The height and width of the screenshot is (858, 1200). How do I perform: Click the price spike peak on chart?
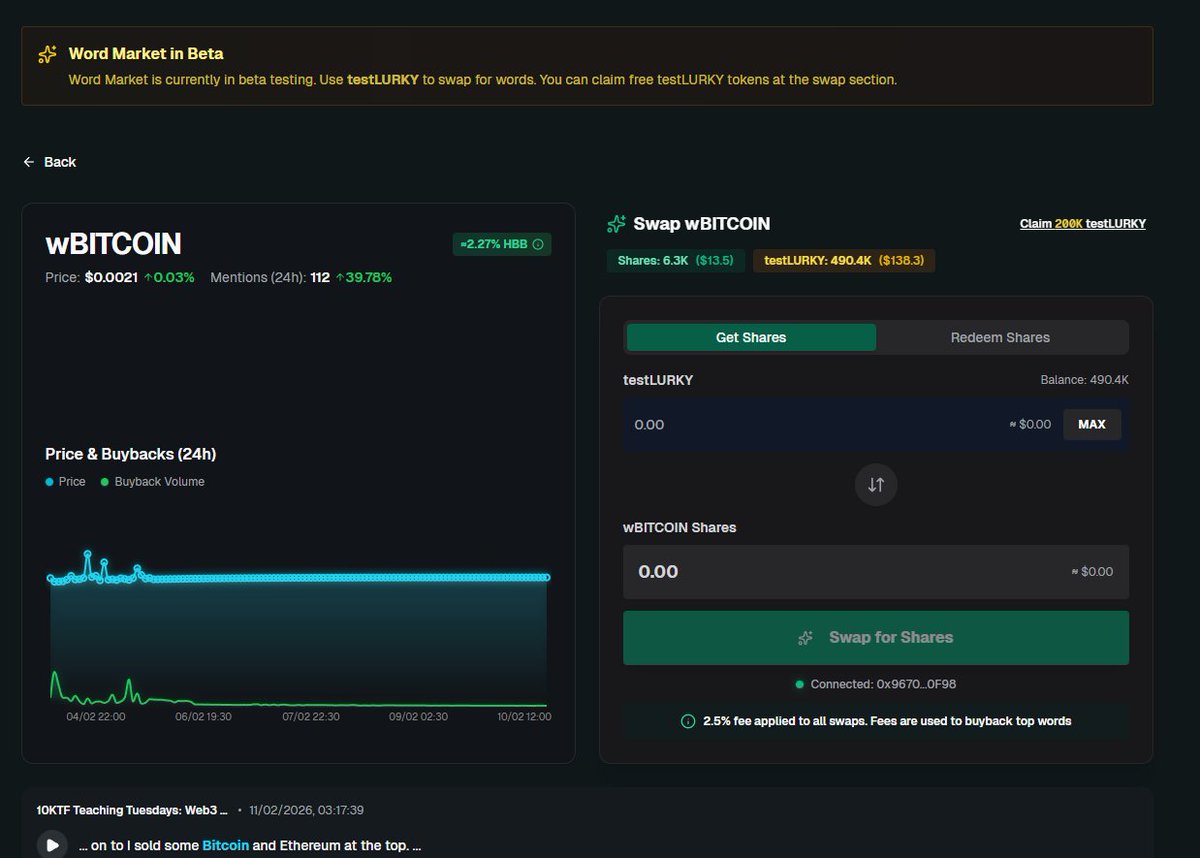point(87,553)
